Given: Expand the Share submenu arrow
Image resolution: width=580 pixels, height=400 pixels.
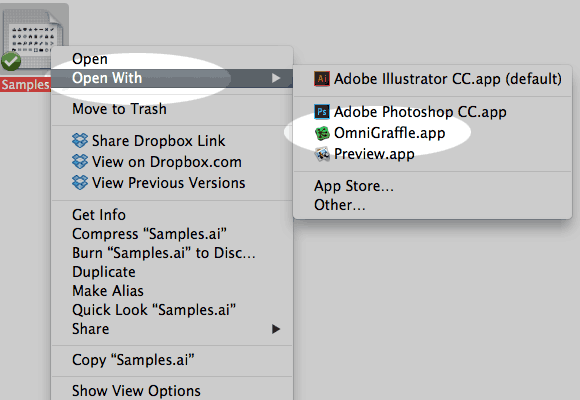Looking at the screenshot, I should tap(276, 329).
